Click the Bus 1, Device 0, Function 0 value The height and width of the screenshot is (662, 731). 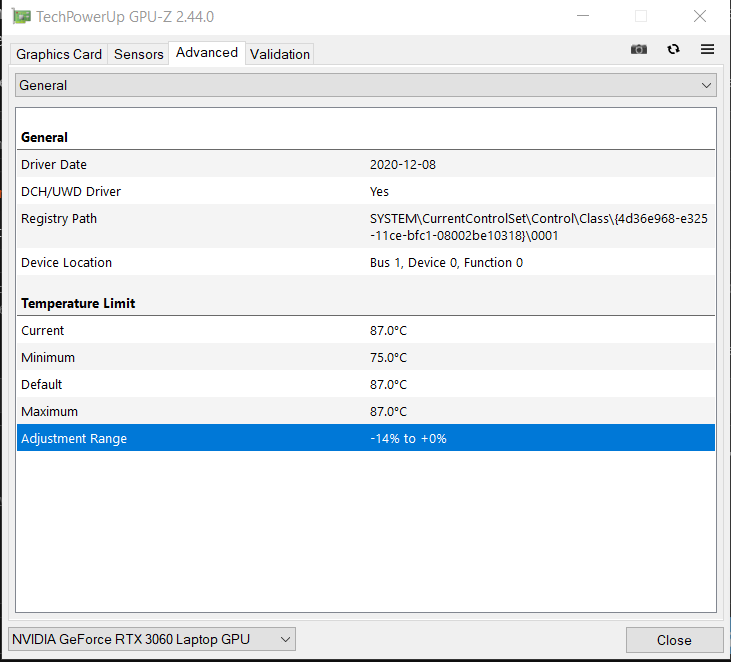(x=446, y=262)
